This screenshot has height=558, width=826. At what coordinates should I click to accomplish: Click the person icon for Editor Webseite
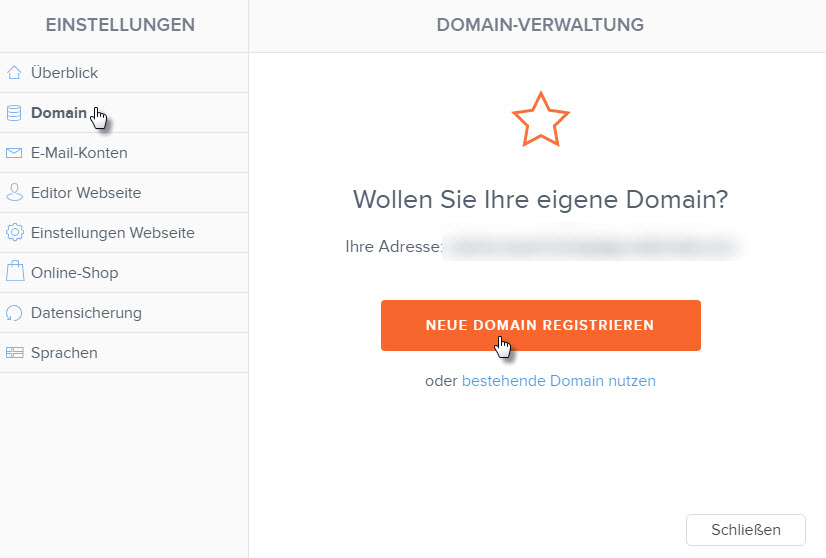pos(14,192)
